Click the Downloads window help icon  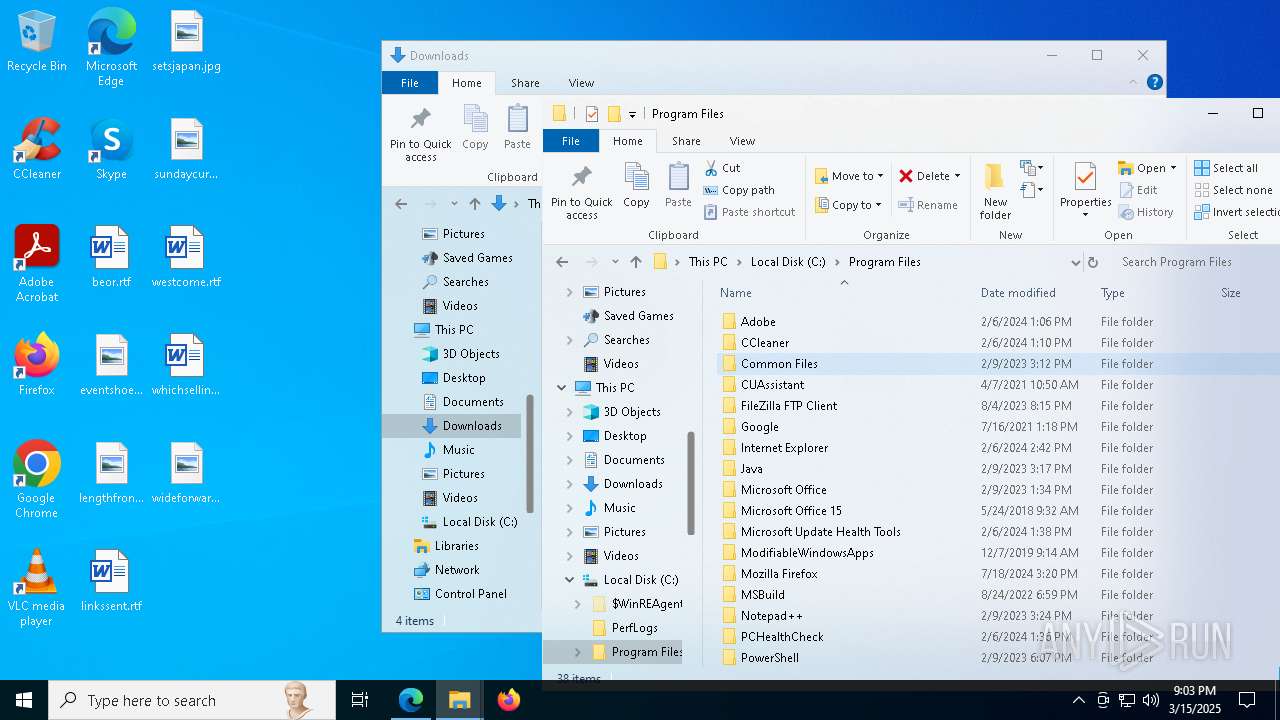(x=1154, y=83)
